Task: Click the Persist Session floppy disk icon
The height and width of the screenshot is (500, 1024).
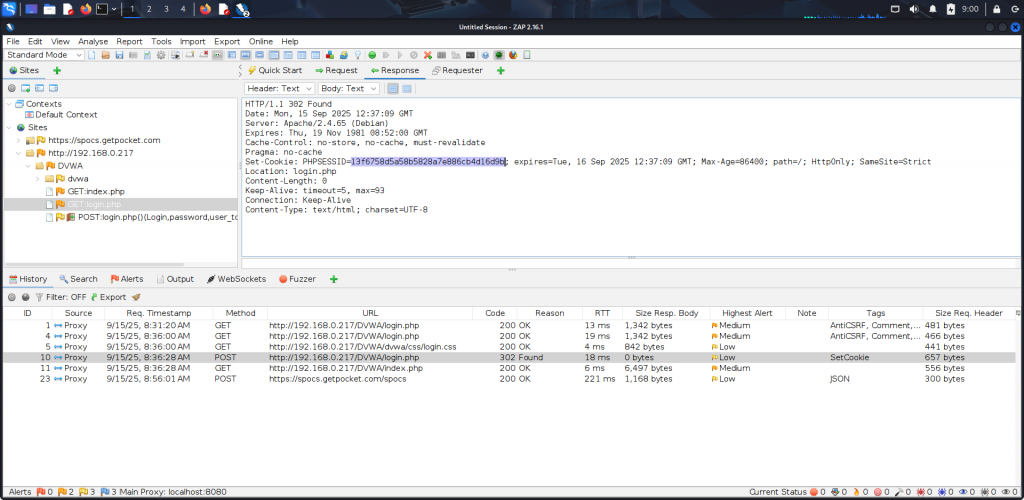Action: 119,55
